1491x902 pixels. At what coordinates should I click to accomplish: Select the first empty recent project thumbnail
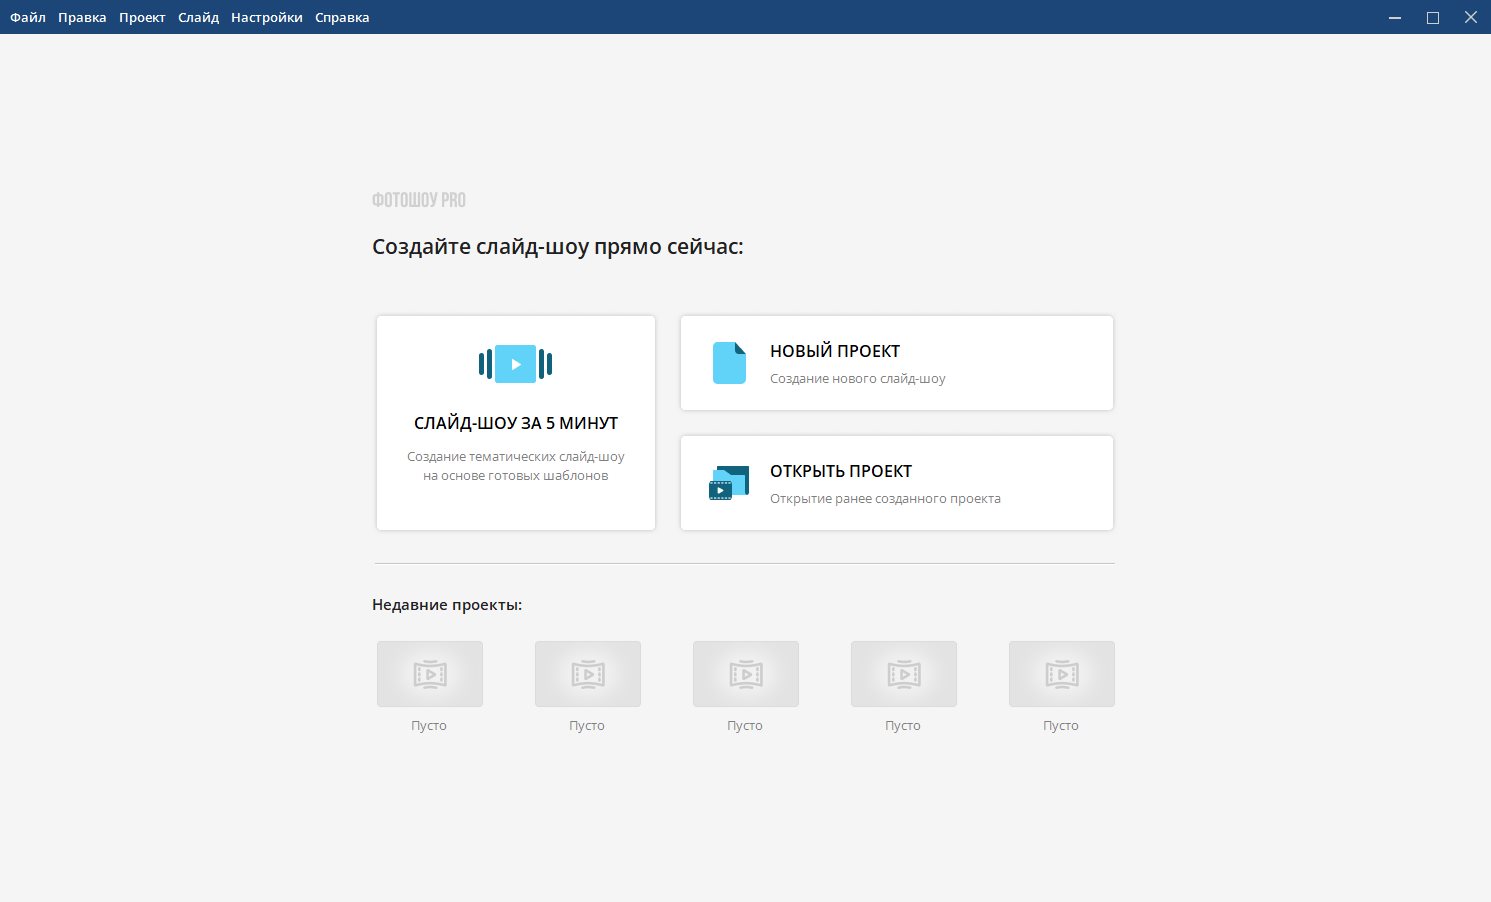[430, 674]
